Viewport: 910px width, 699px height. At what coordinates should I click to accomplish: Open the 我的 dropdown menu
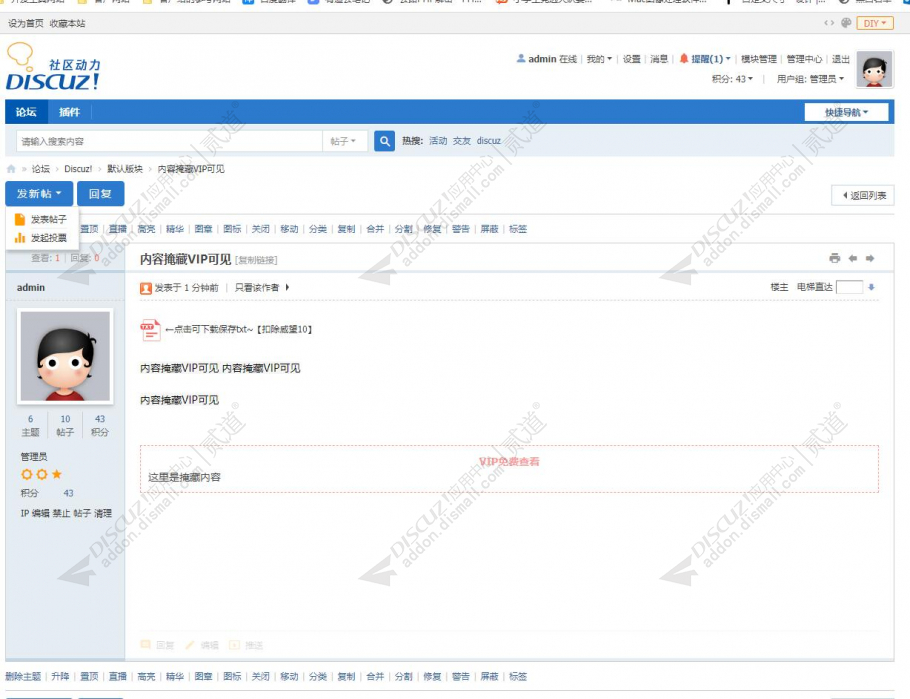coord(599,59)
